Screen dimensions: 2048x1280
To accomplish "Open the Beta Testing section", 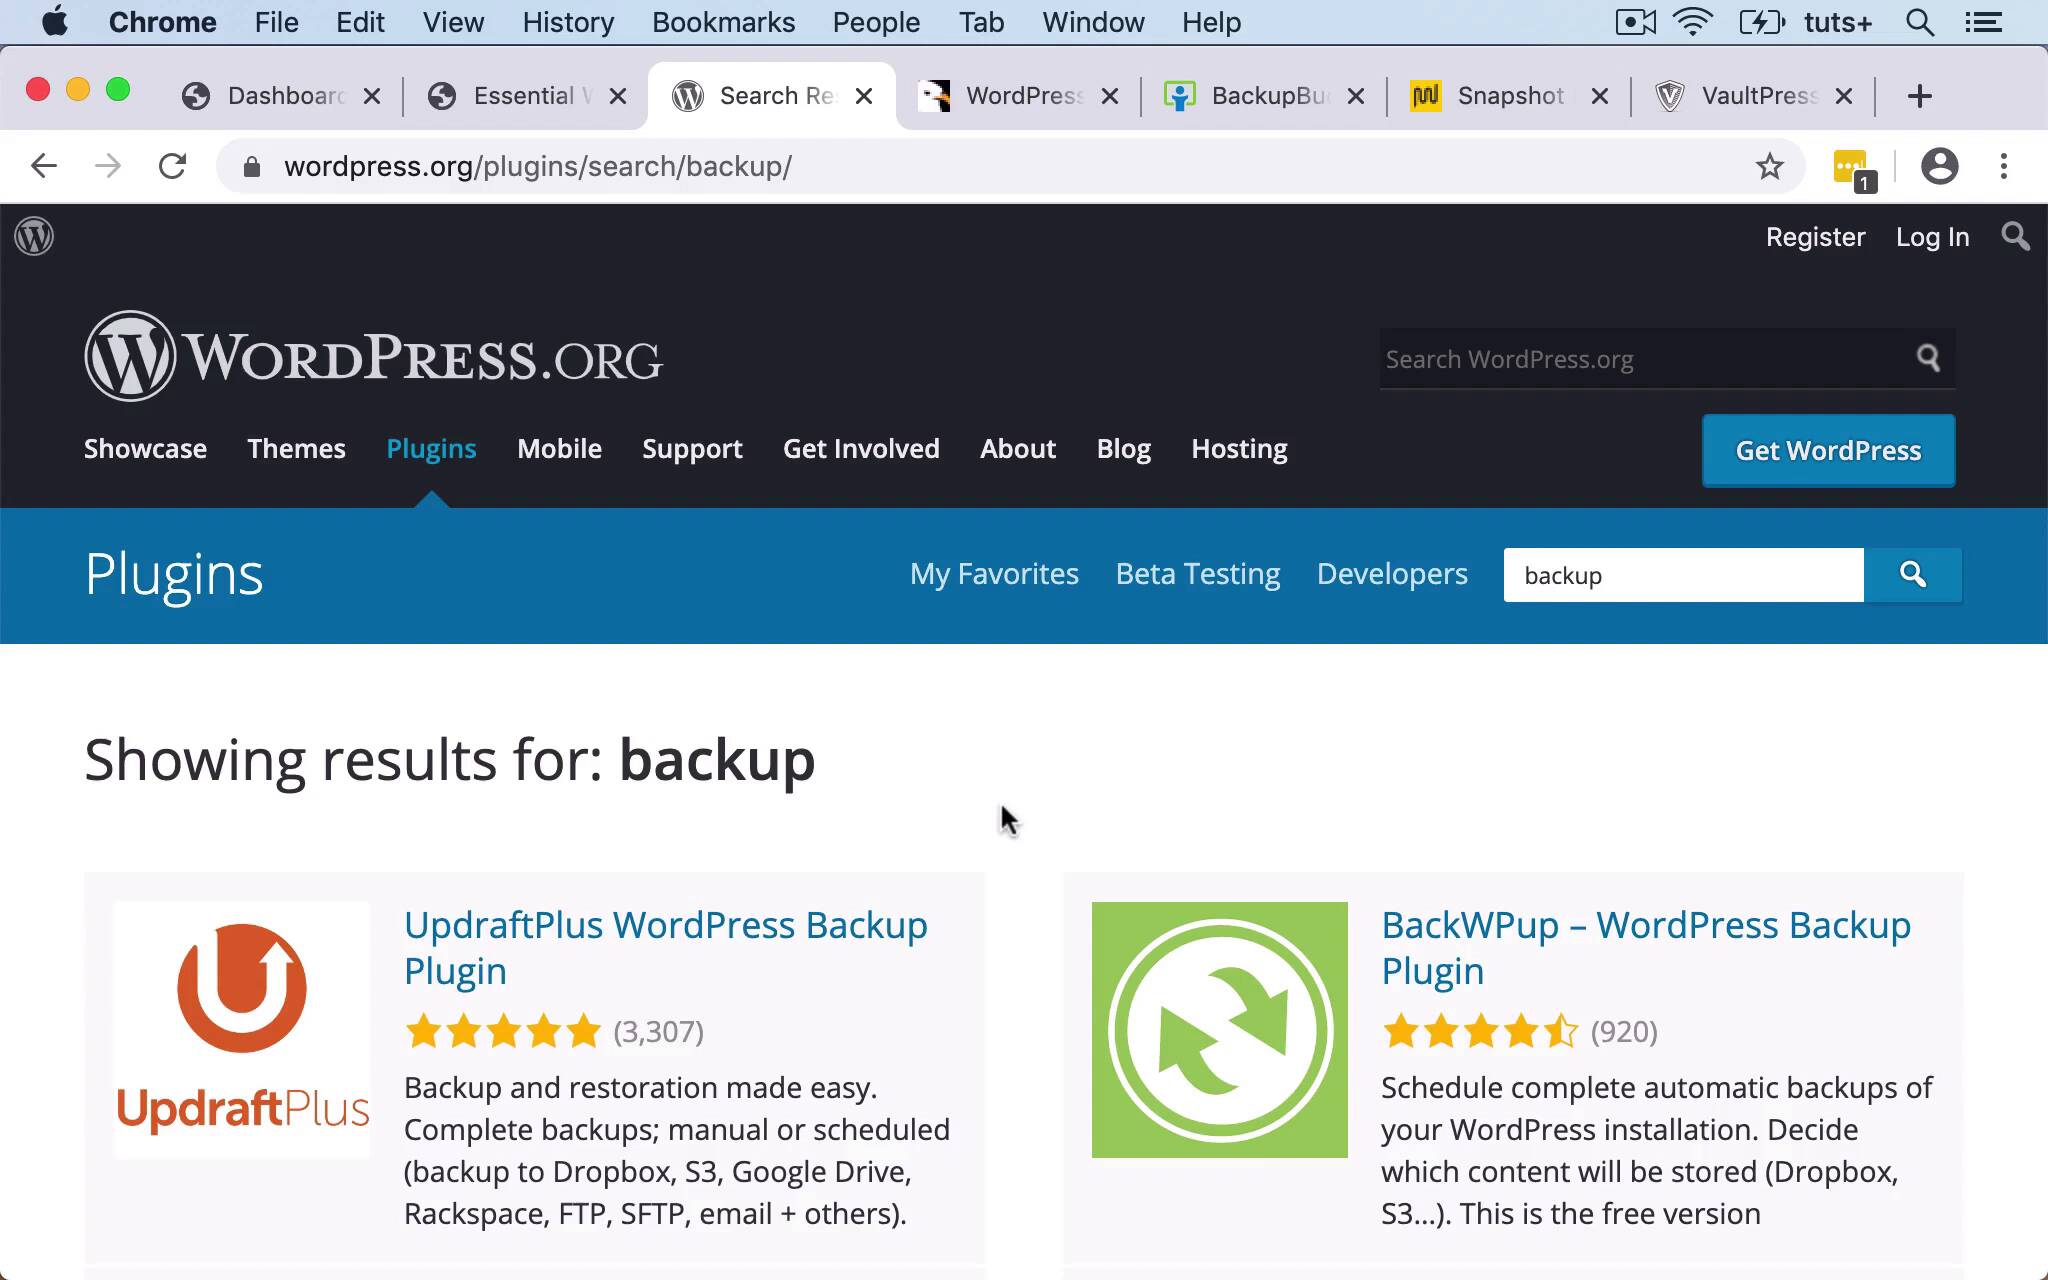I will [1197, 572].
